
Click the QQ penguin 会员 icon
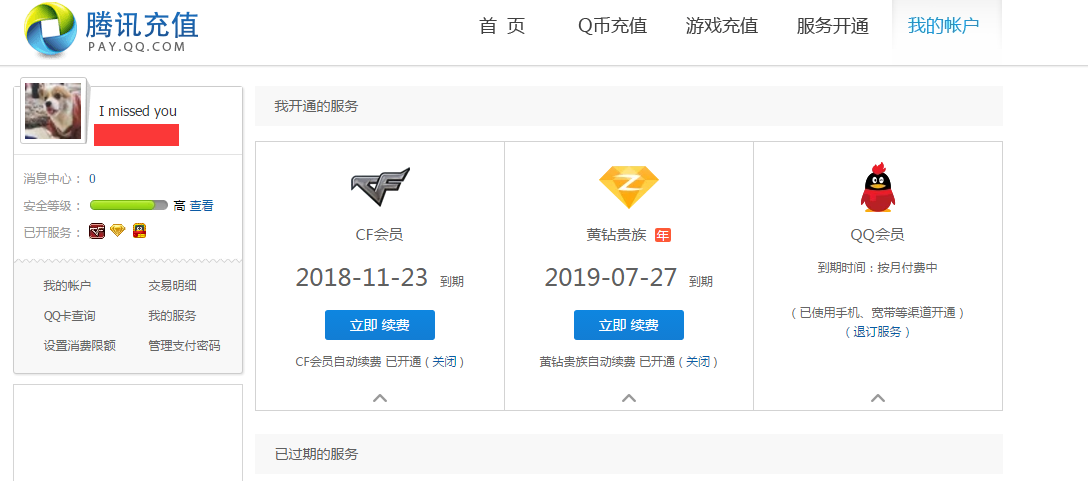pyautogui.click(x=878, y=187)
